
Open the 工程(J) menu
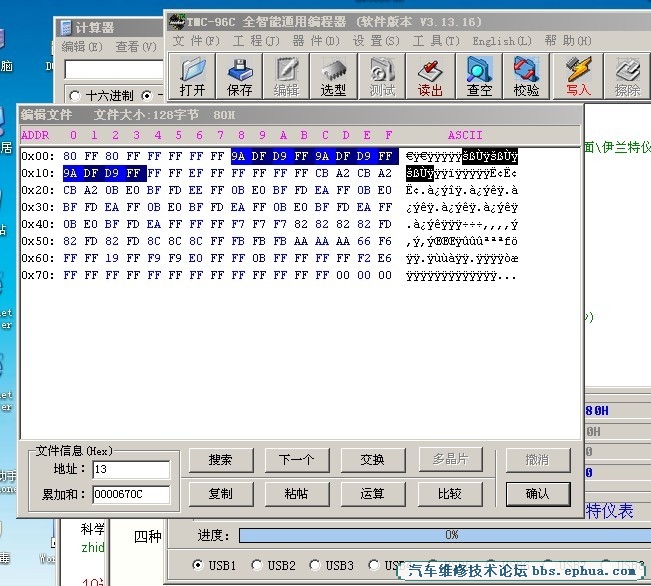pyautogui.click(x=256, y=41)
